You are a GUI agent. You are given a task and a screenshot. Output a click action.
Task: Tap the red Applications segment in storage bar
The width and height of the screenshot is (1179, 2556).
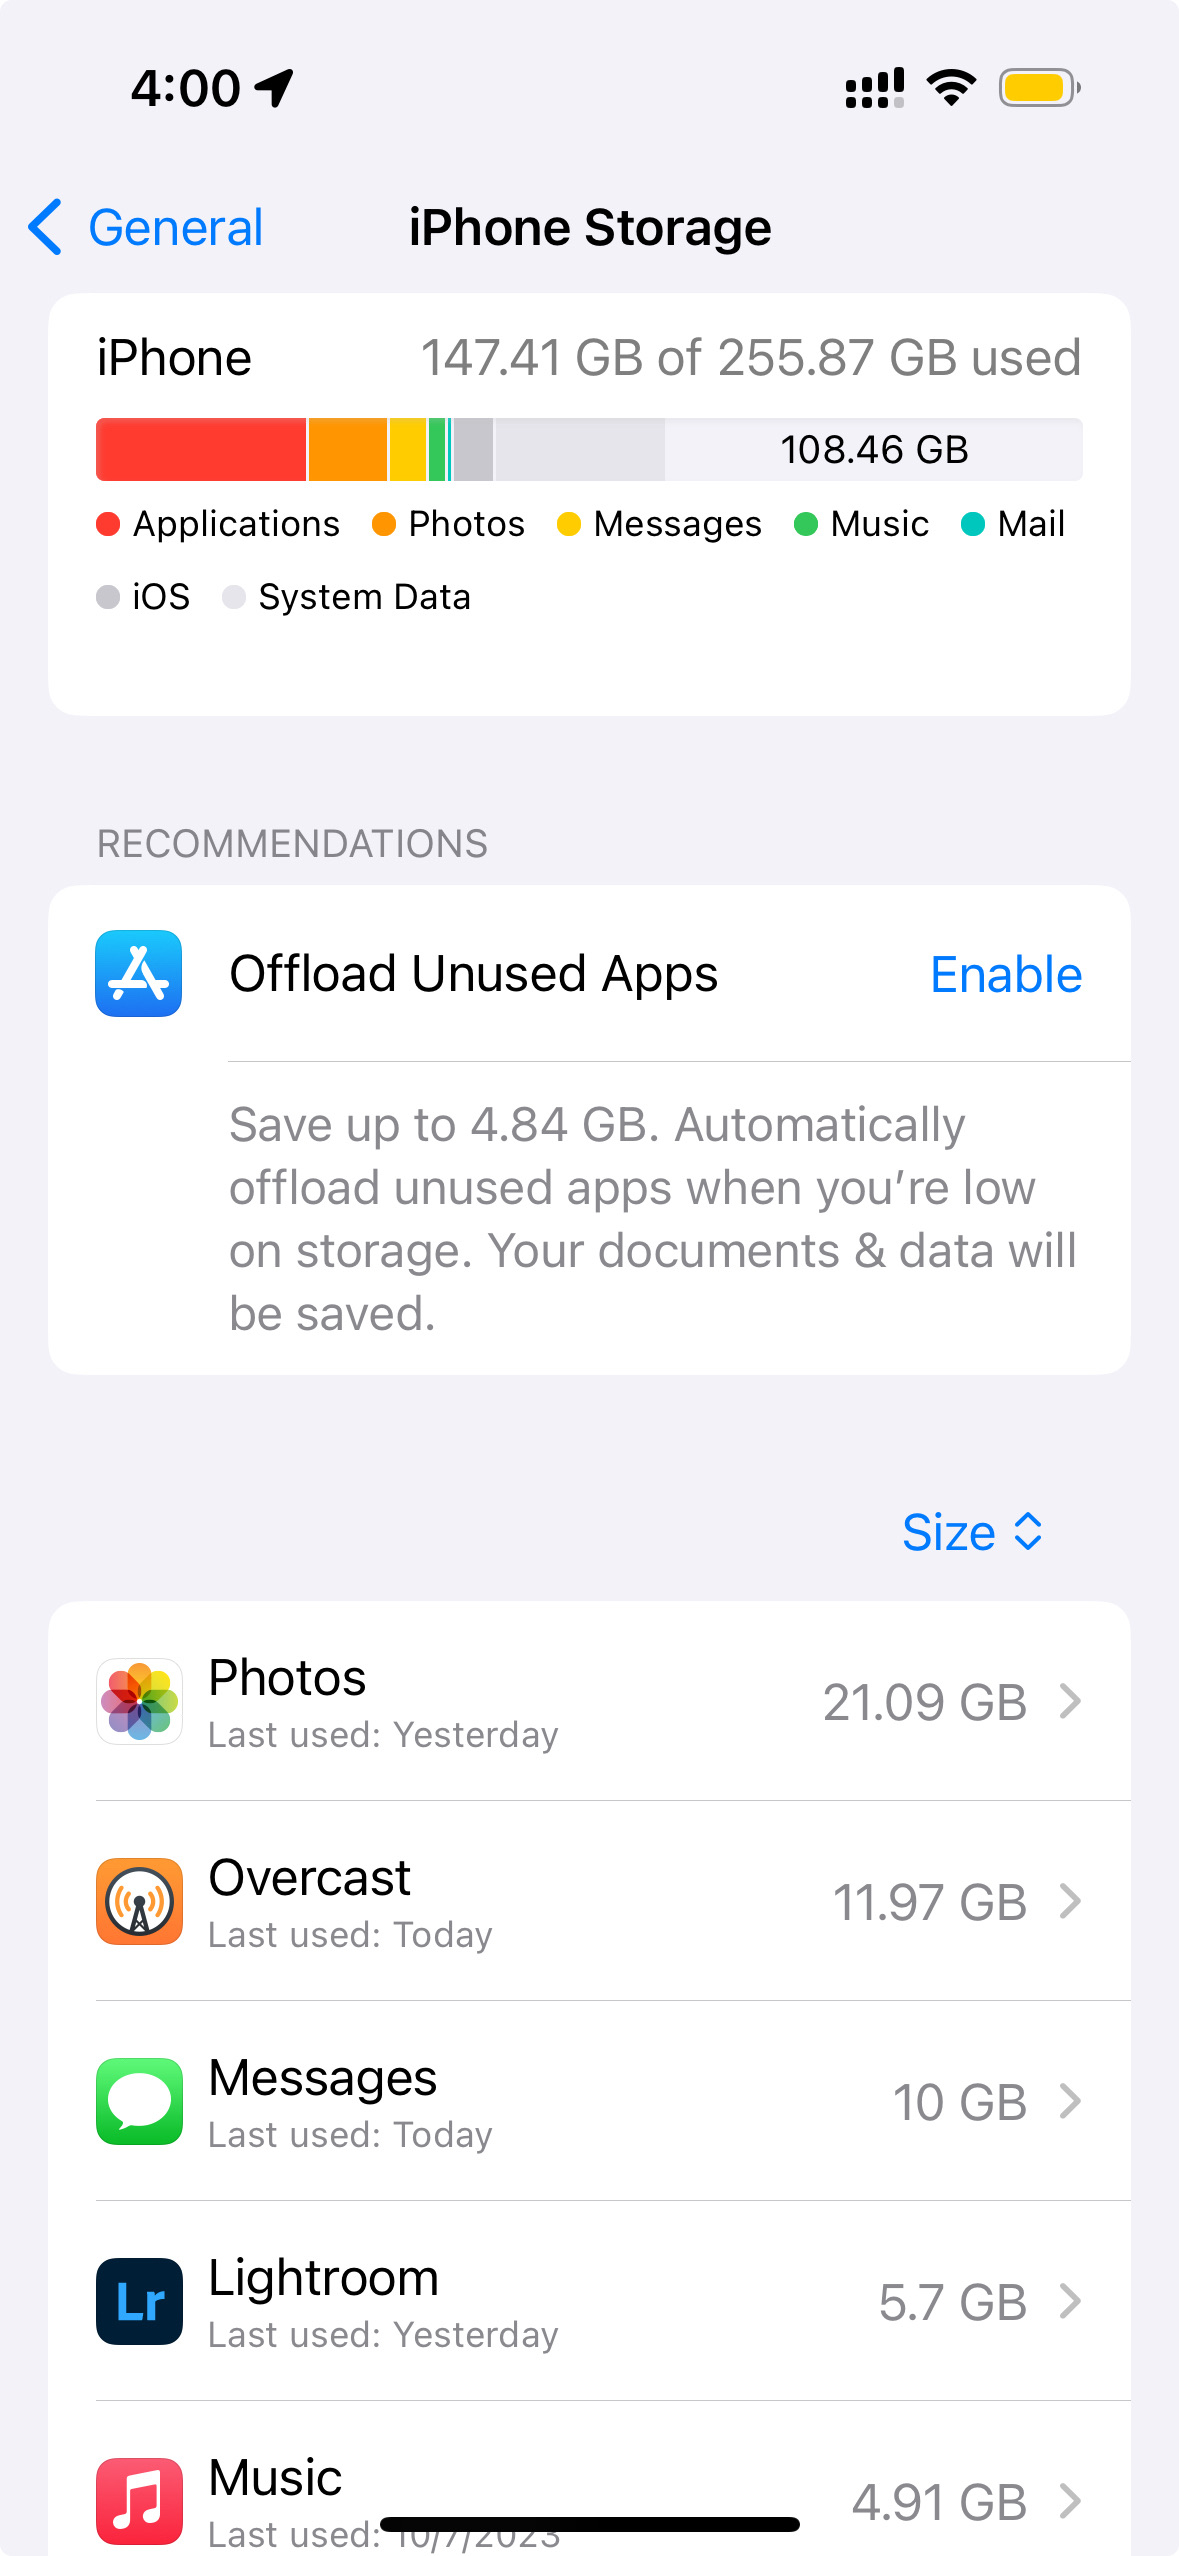point(201,450)
